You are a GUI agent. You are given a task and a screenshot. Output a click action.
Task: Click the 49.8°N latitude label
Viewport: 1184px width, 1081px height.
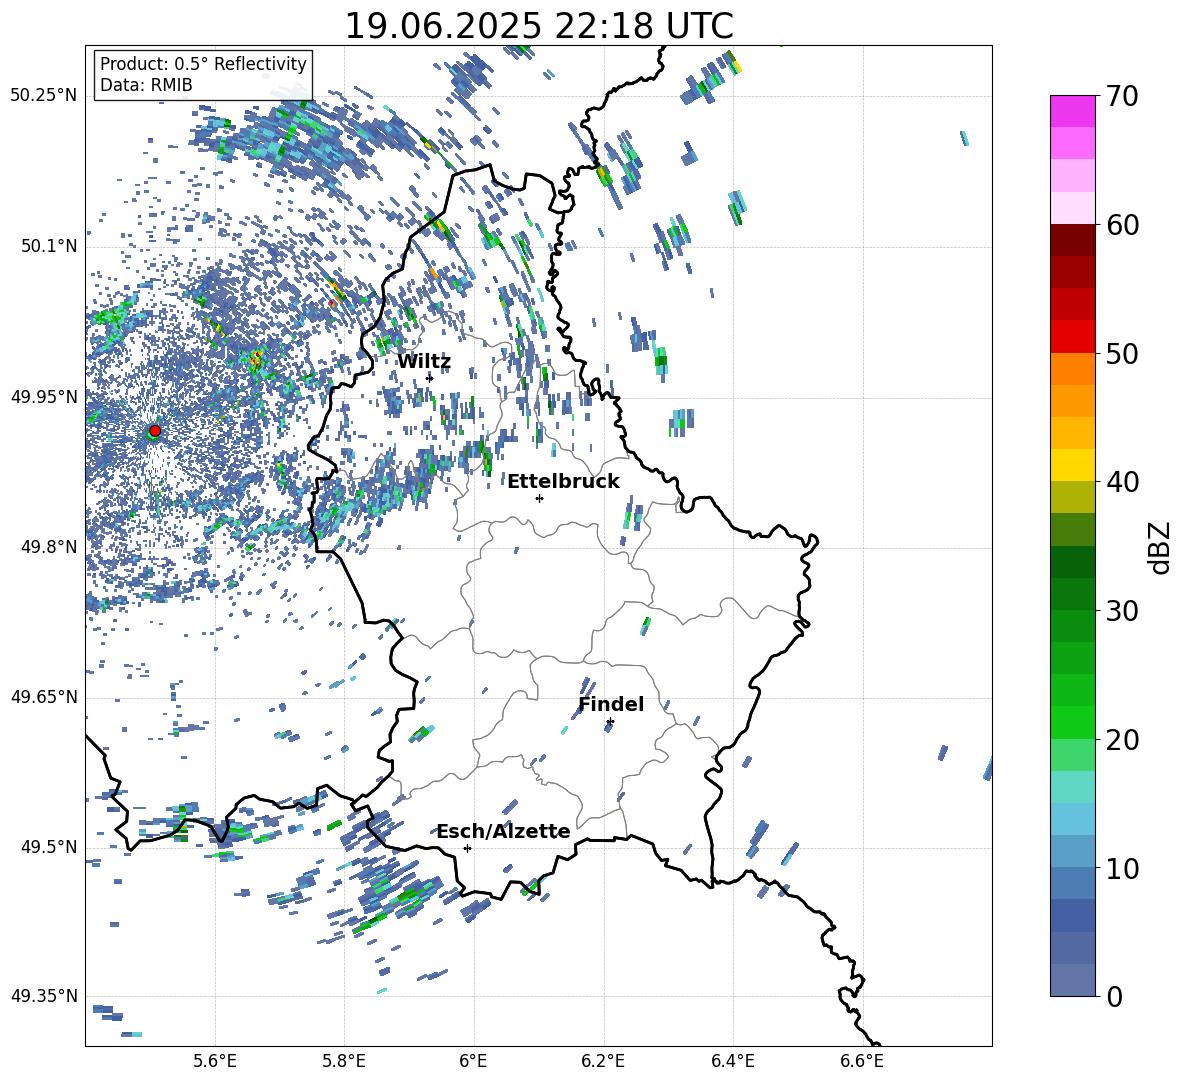point(50,547)
